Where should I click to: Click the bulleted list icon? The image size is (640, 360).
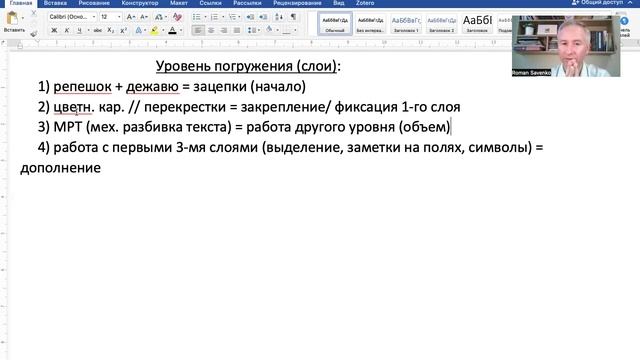[197, 17]
